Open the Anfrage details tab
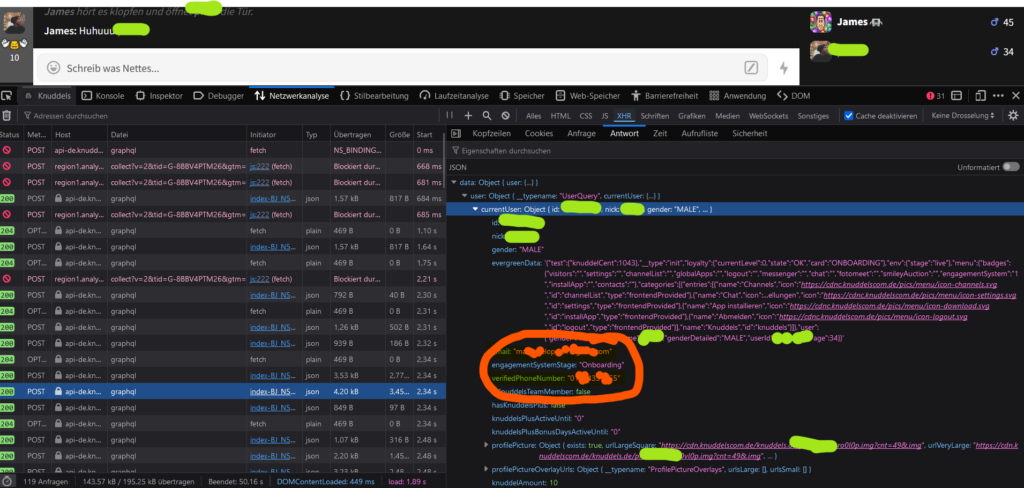The width and height of the screenshot is (1024, 488). 581,133
